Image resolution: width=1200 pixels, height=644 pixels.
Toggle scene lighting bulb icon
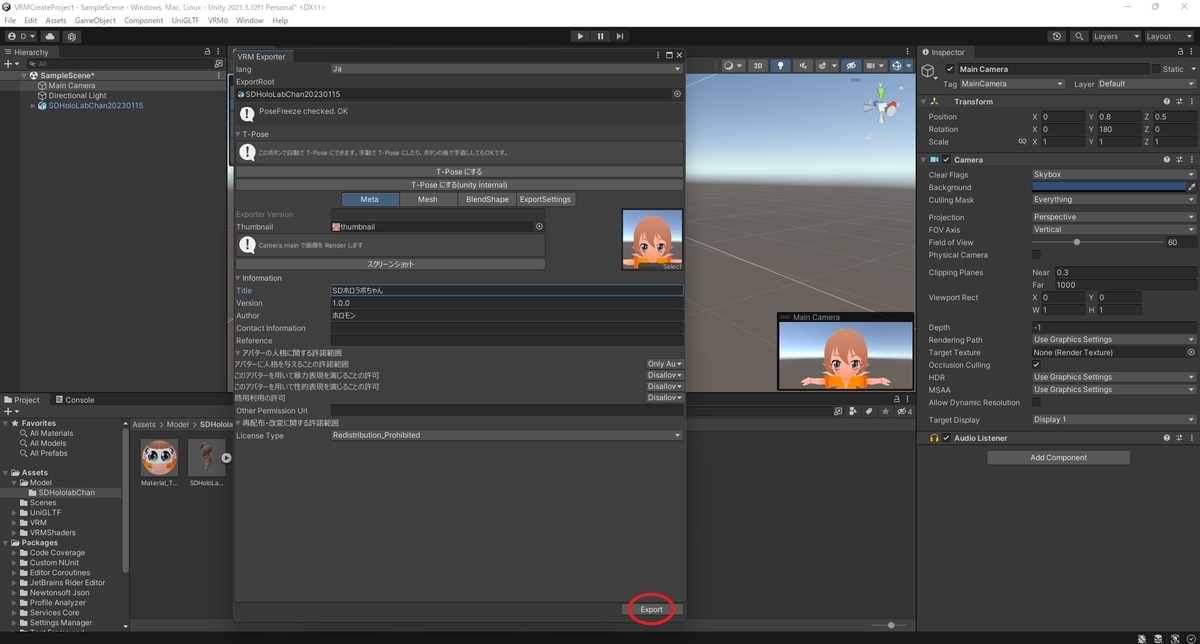point(781,66)
